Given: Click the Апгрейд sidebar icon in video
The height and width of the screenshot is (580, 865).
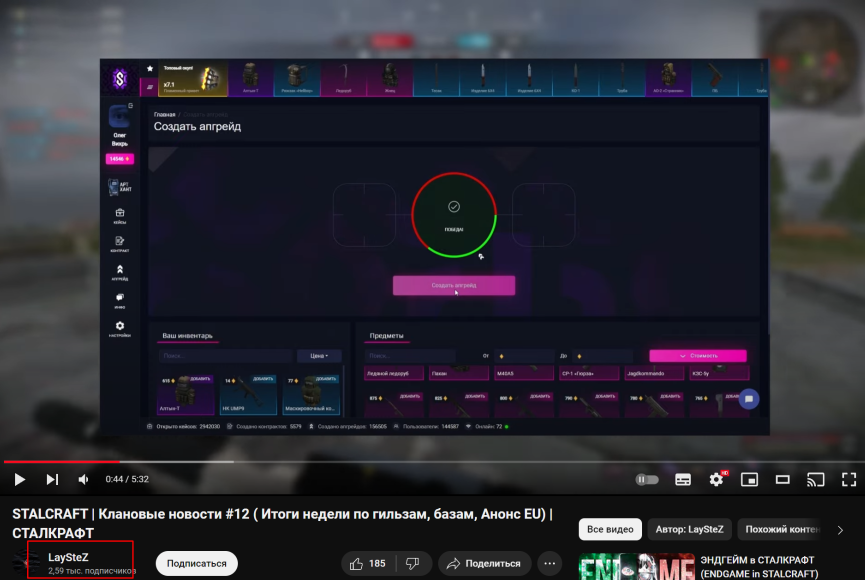Looking at the screenshot, I should [x=120, y=273].
